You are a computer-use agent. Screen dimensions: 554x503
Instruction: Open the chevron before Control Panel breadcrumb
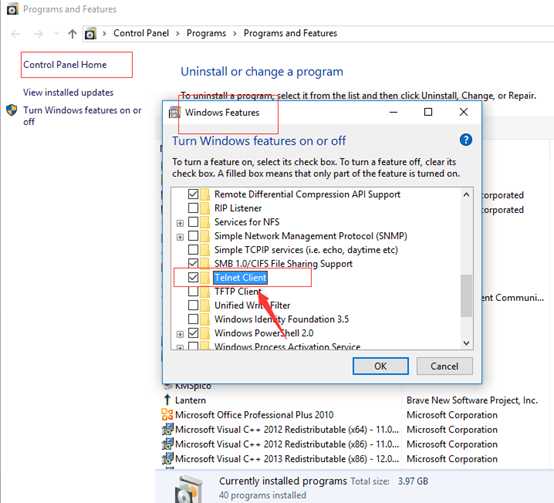click(x=104, y=34)
